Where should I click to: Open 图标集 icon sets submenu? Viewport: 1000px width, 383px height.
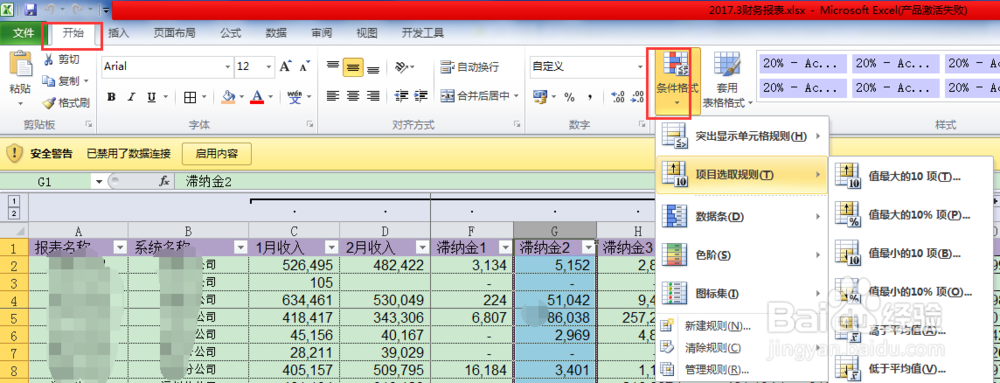pos(742,293)
